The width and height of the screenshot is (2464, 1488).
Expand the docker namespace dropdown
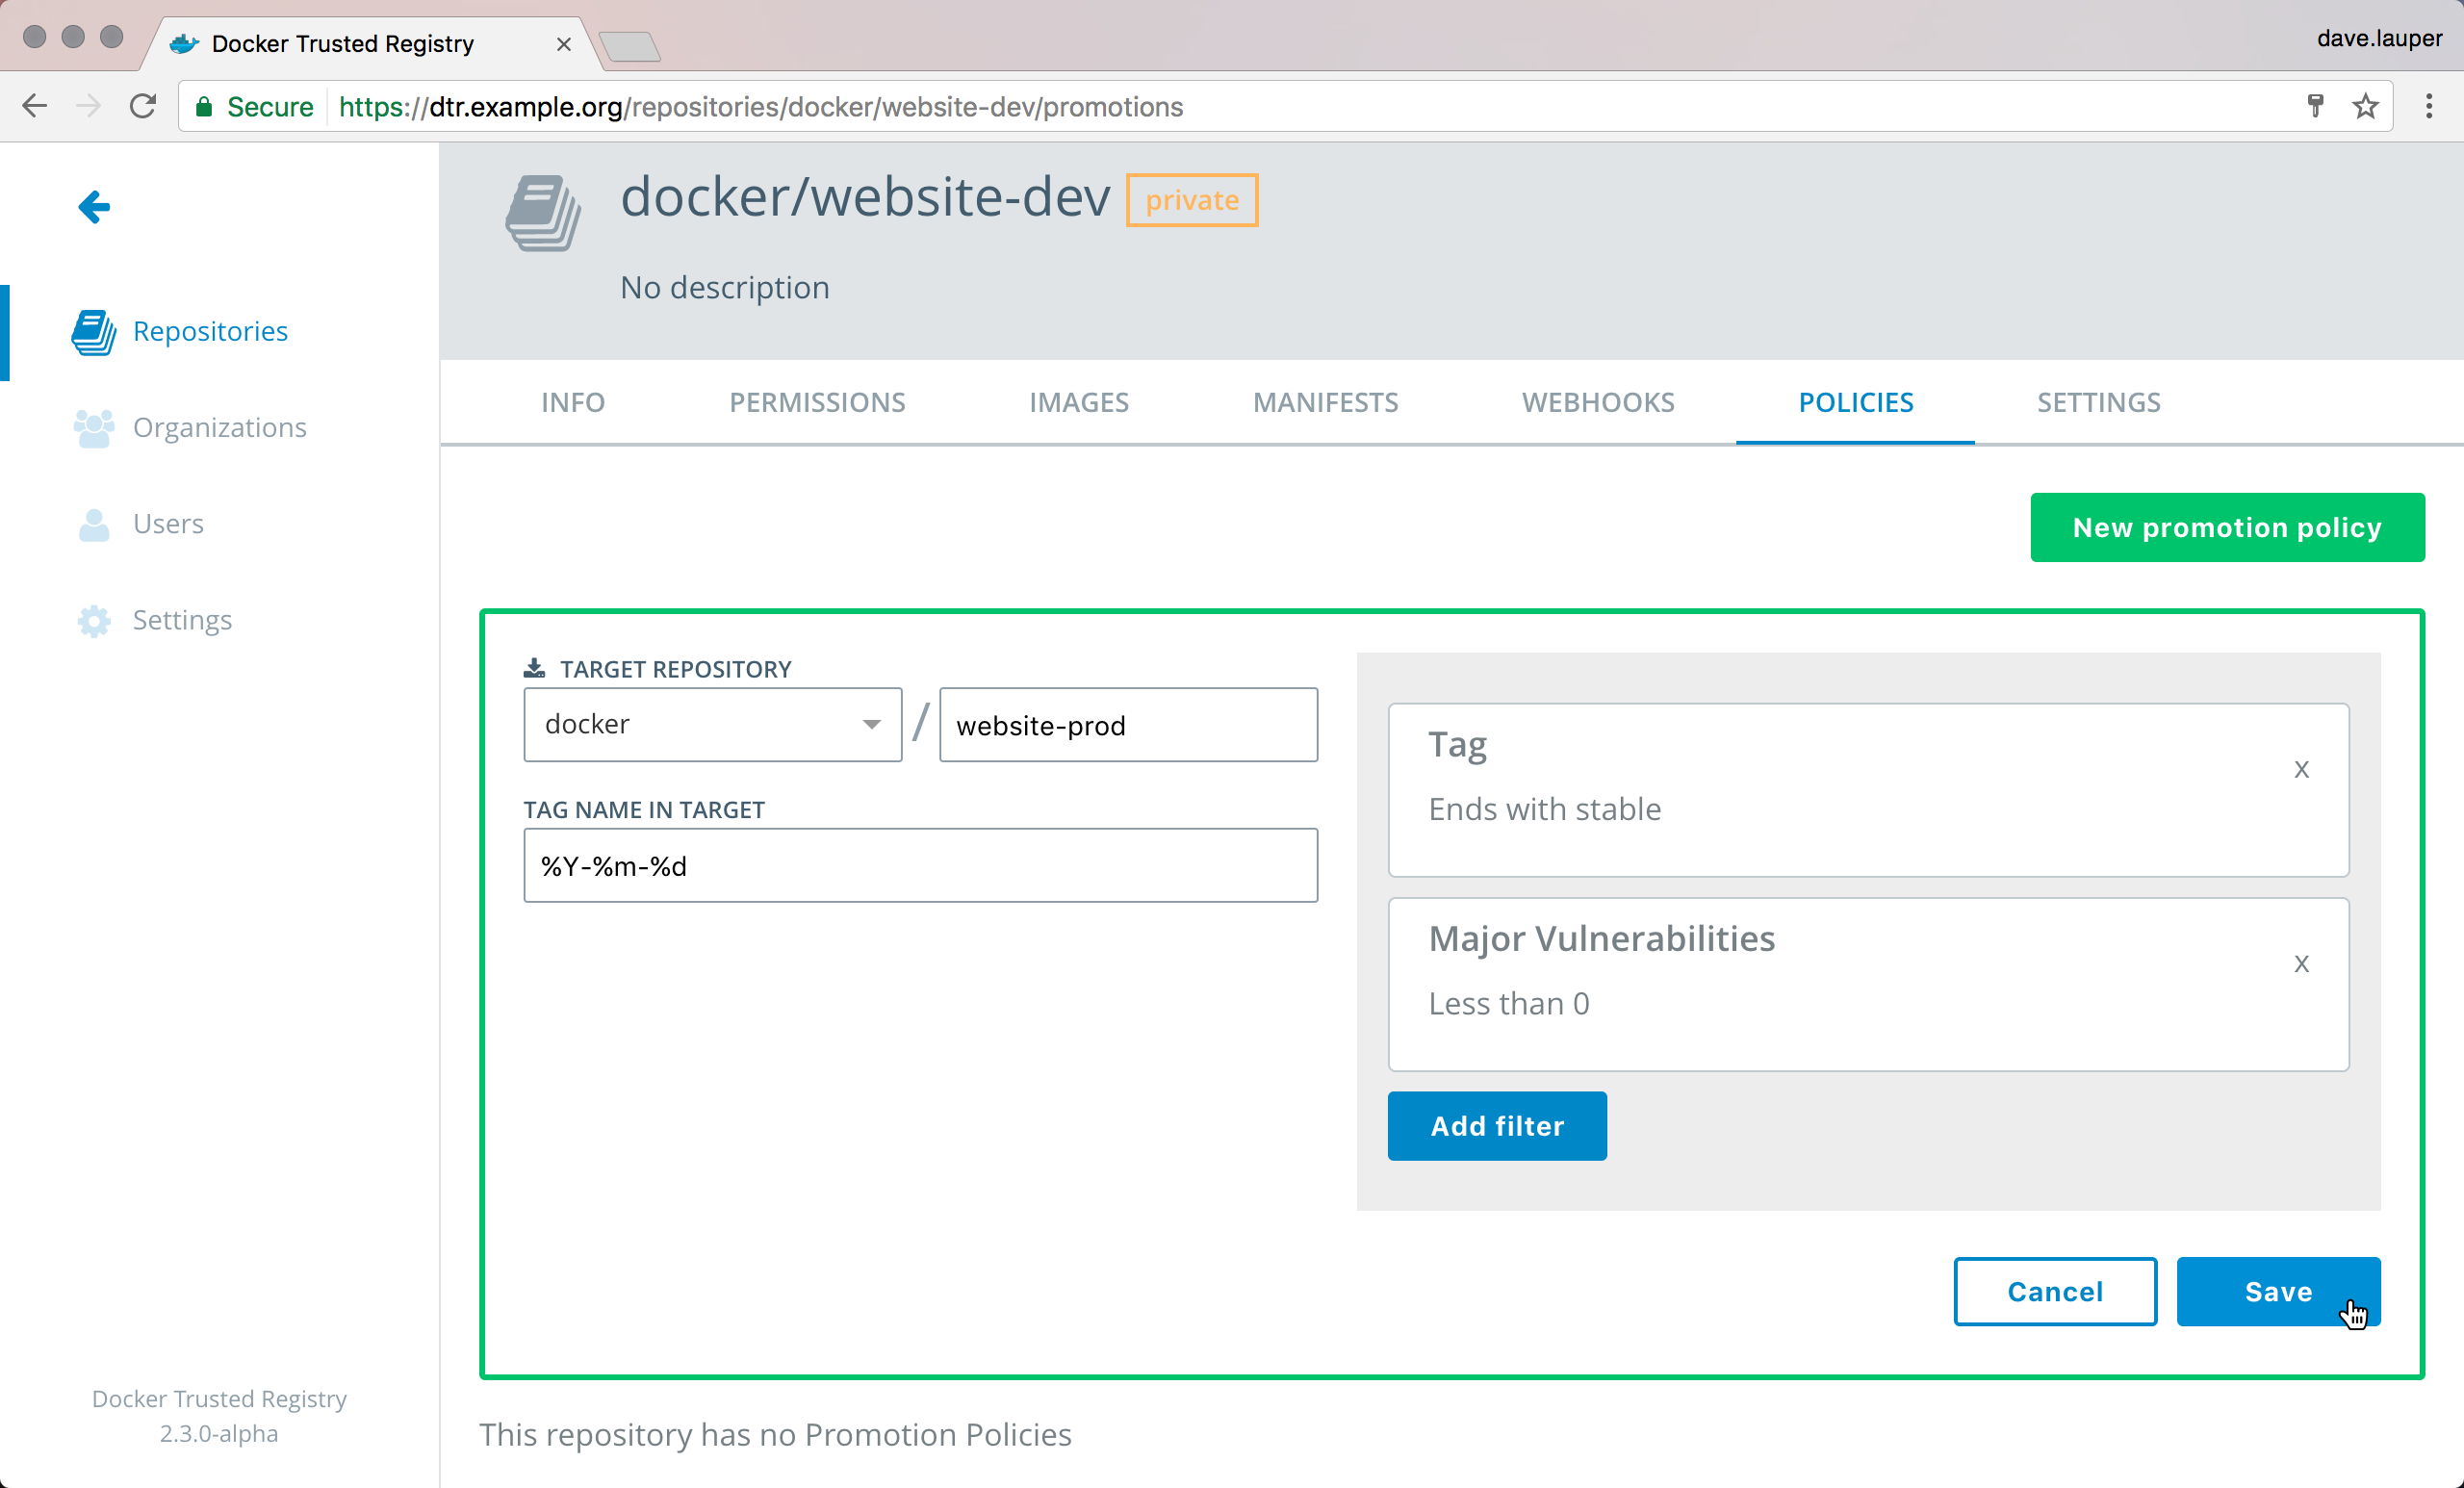[x=712, y=724]
